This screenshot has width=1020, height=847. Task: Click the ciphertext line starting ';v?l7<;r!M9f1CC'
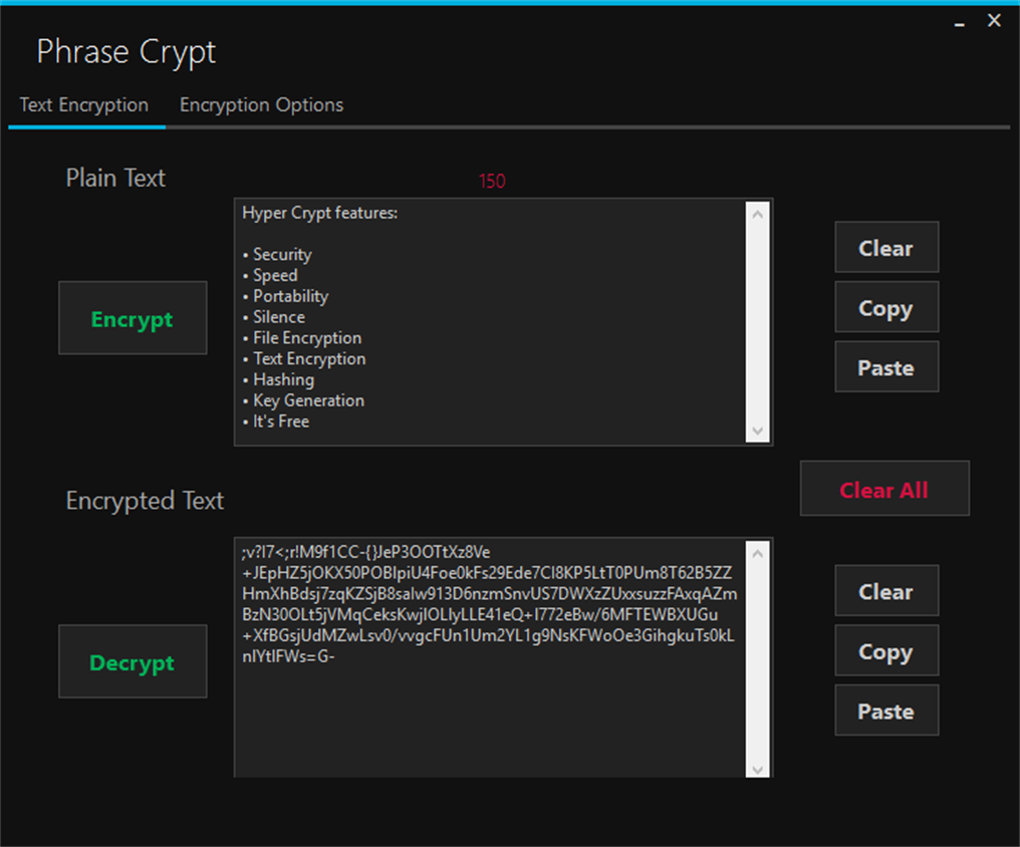coord(366,552)
